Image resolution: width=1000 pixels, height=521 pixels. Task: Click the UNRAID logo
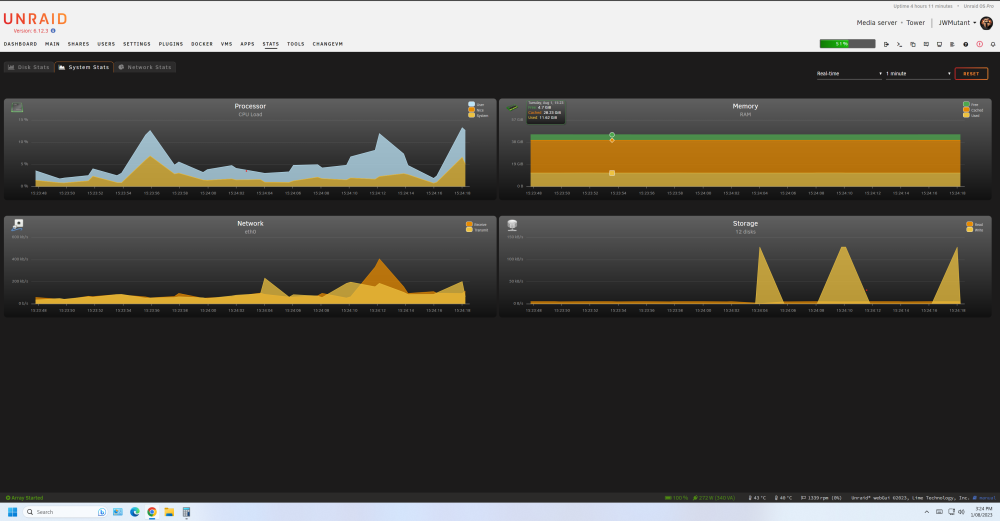click(35, 19)
